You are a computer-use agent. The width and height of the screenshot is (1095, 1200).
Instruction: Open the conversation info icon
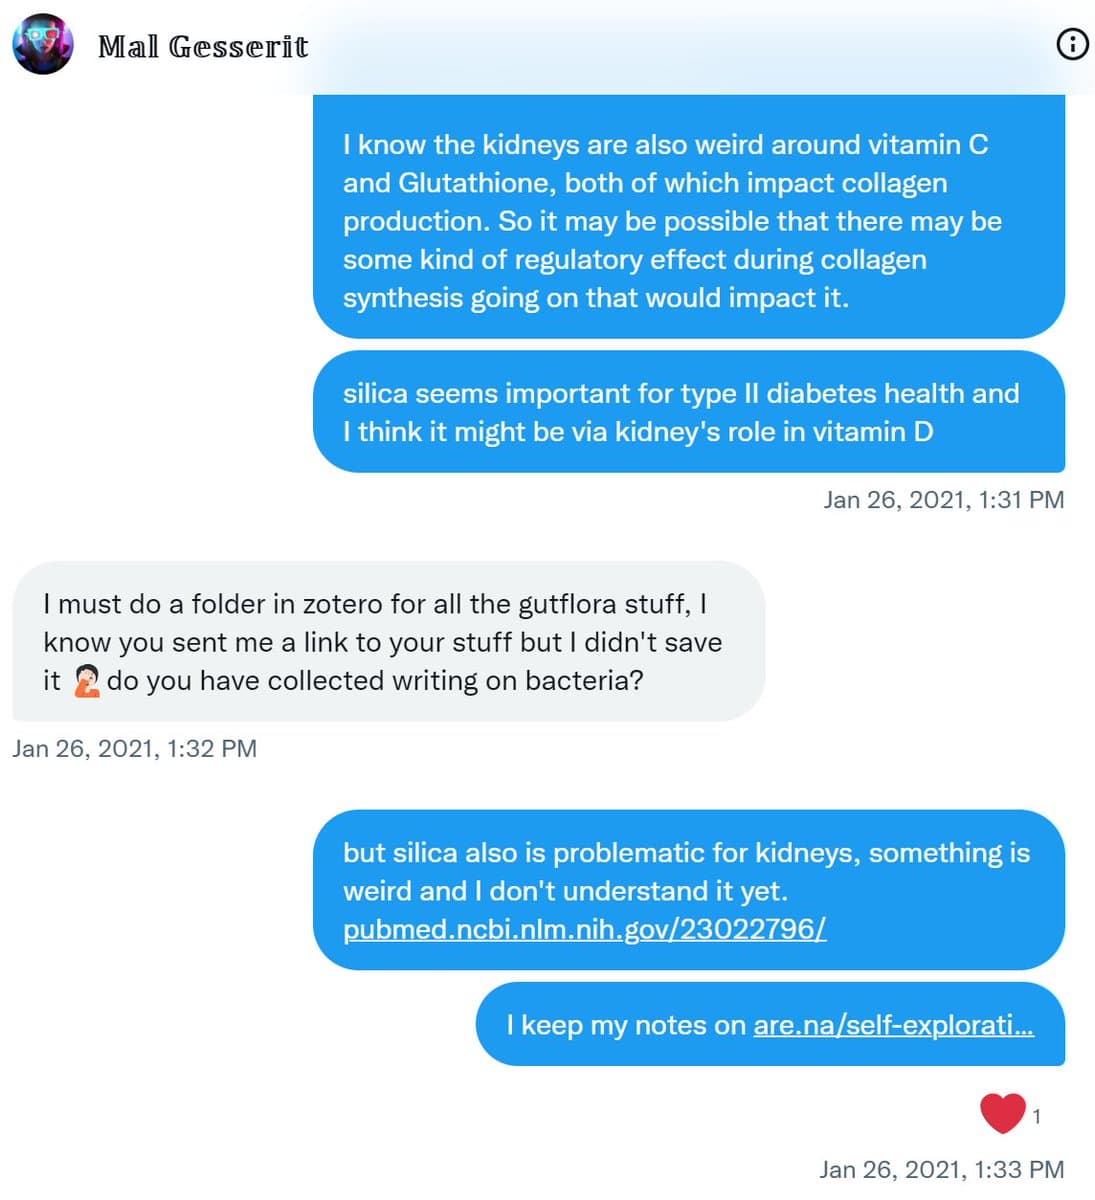coord(1072,44)
